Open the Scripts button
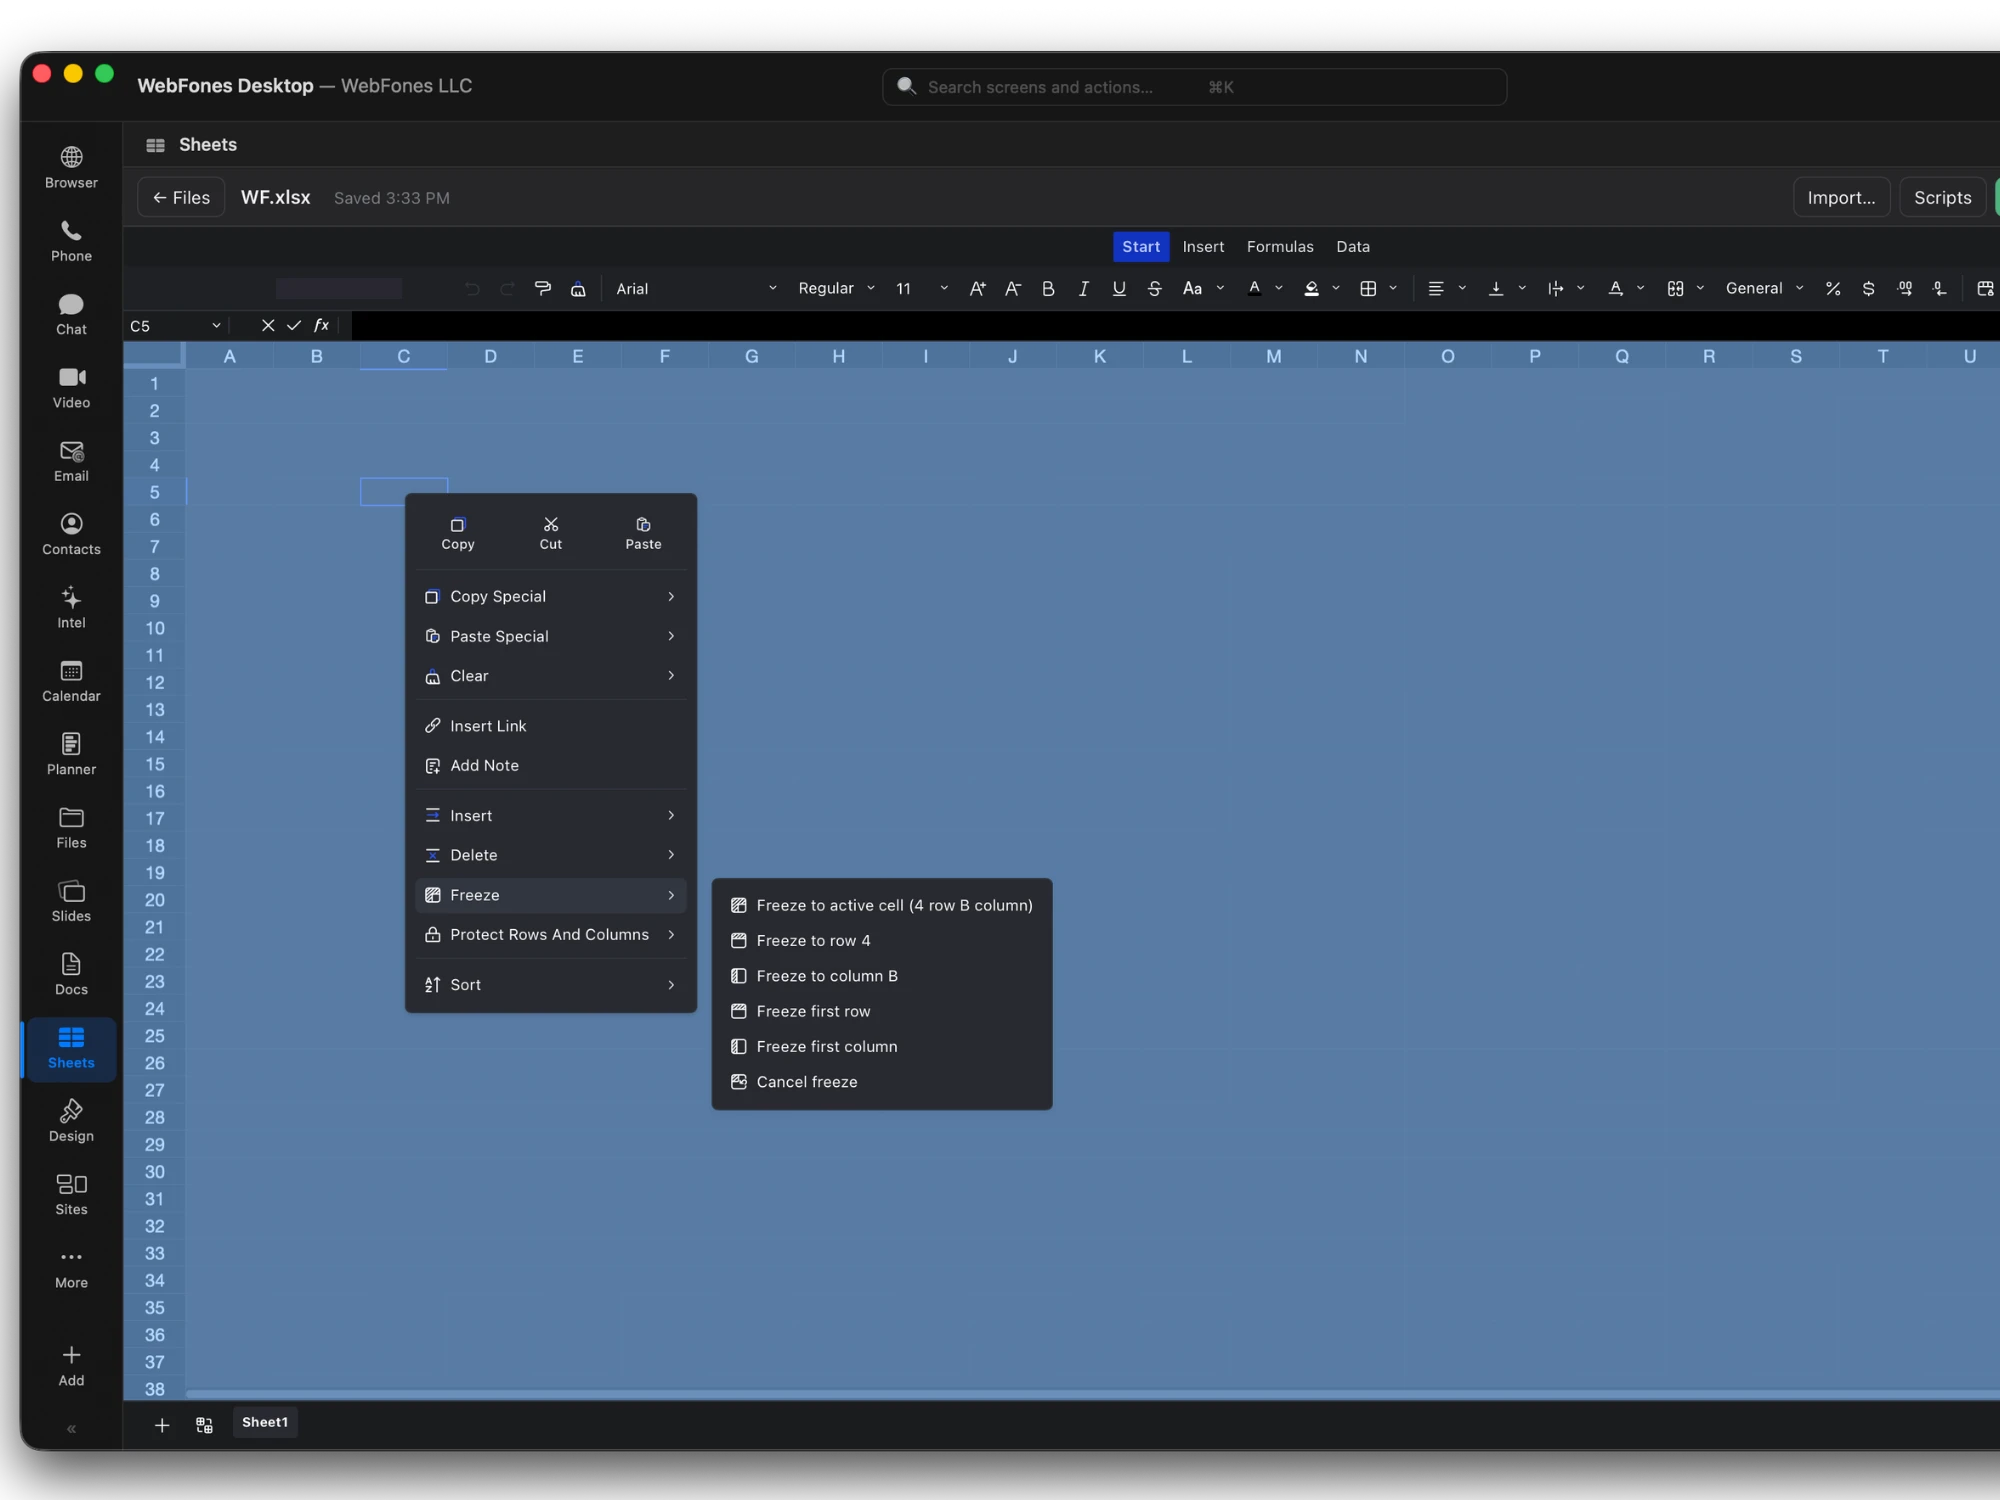 1942,198
